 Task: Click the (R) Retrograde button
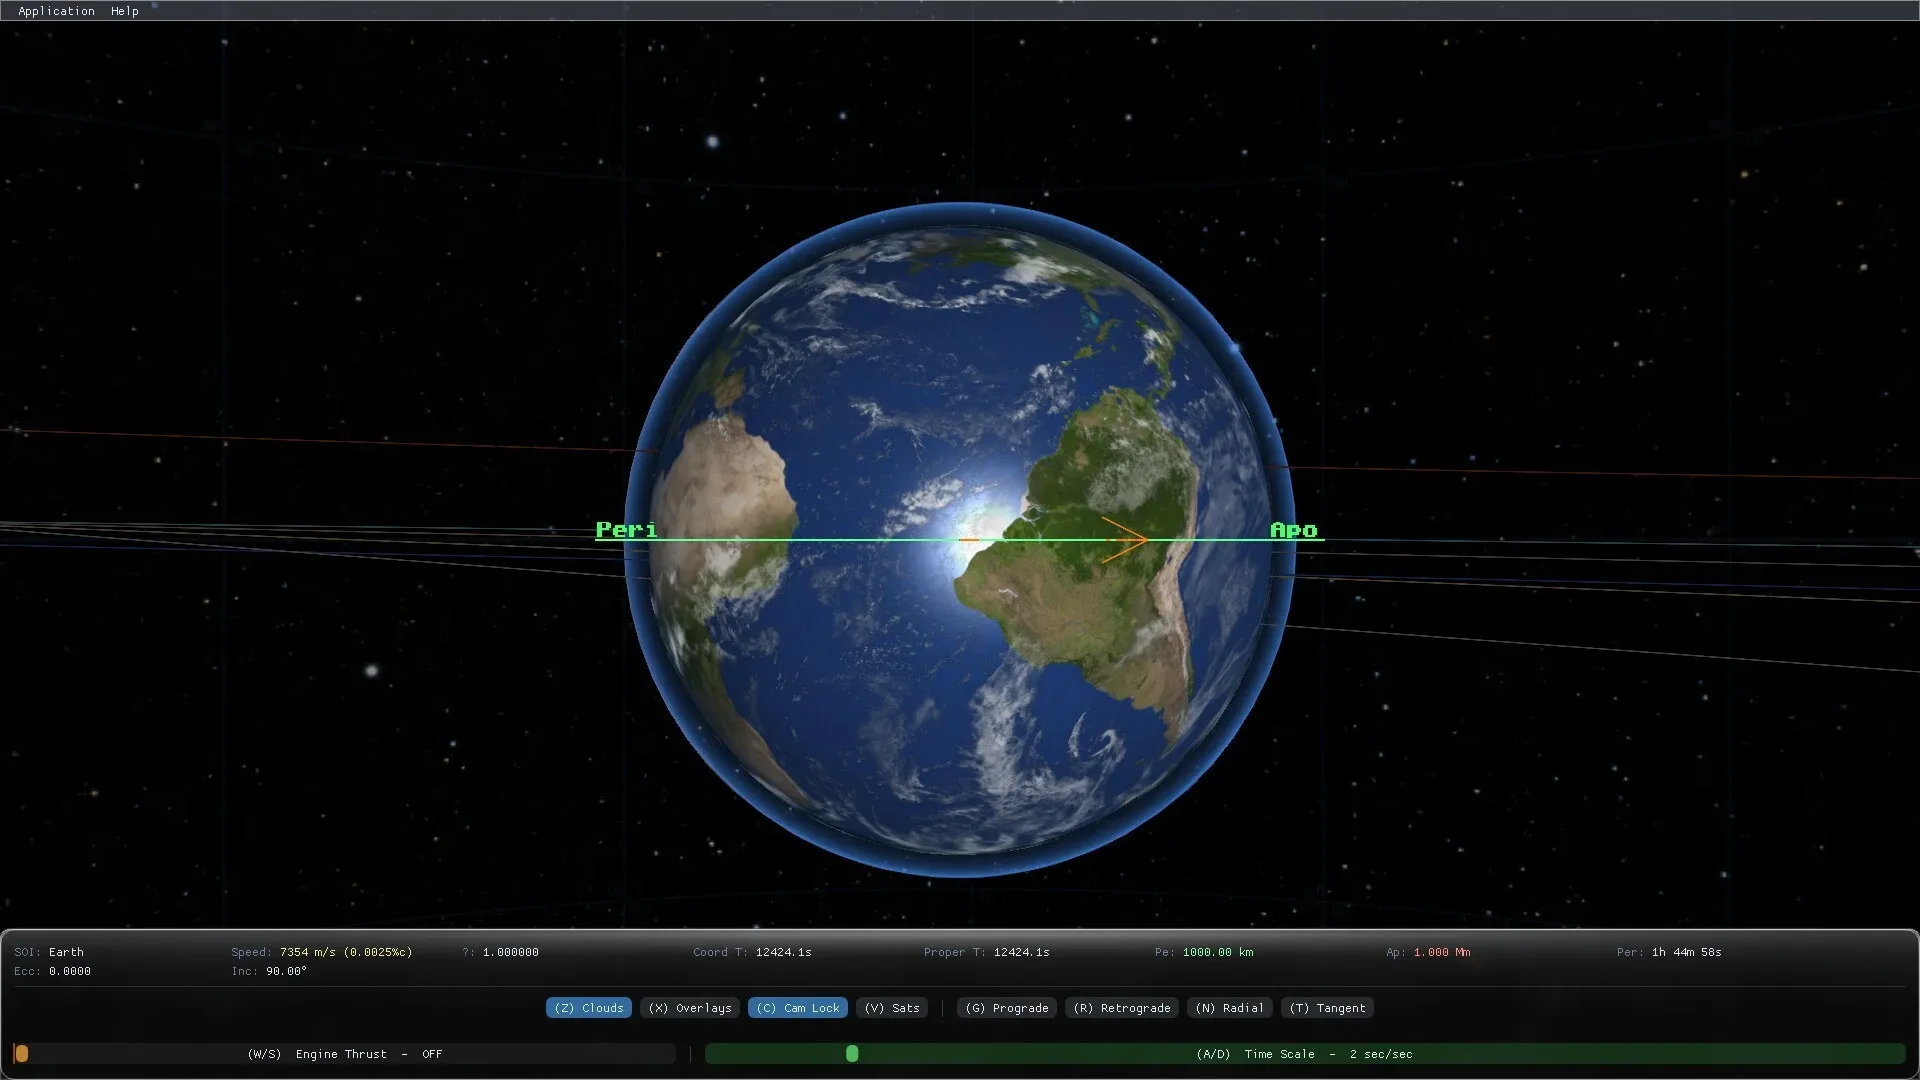click(x=1122, y=1008)
